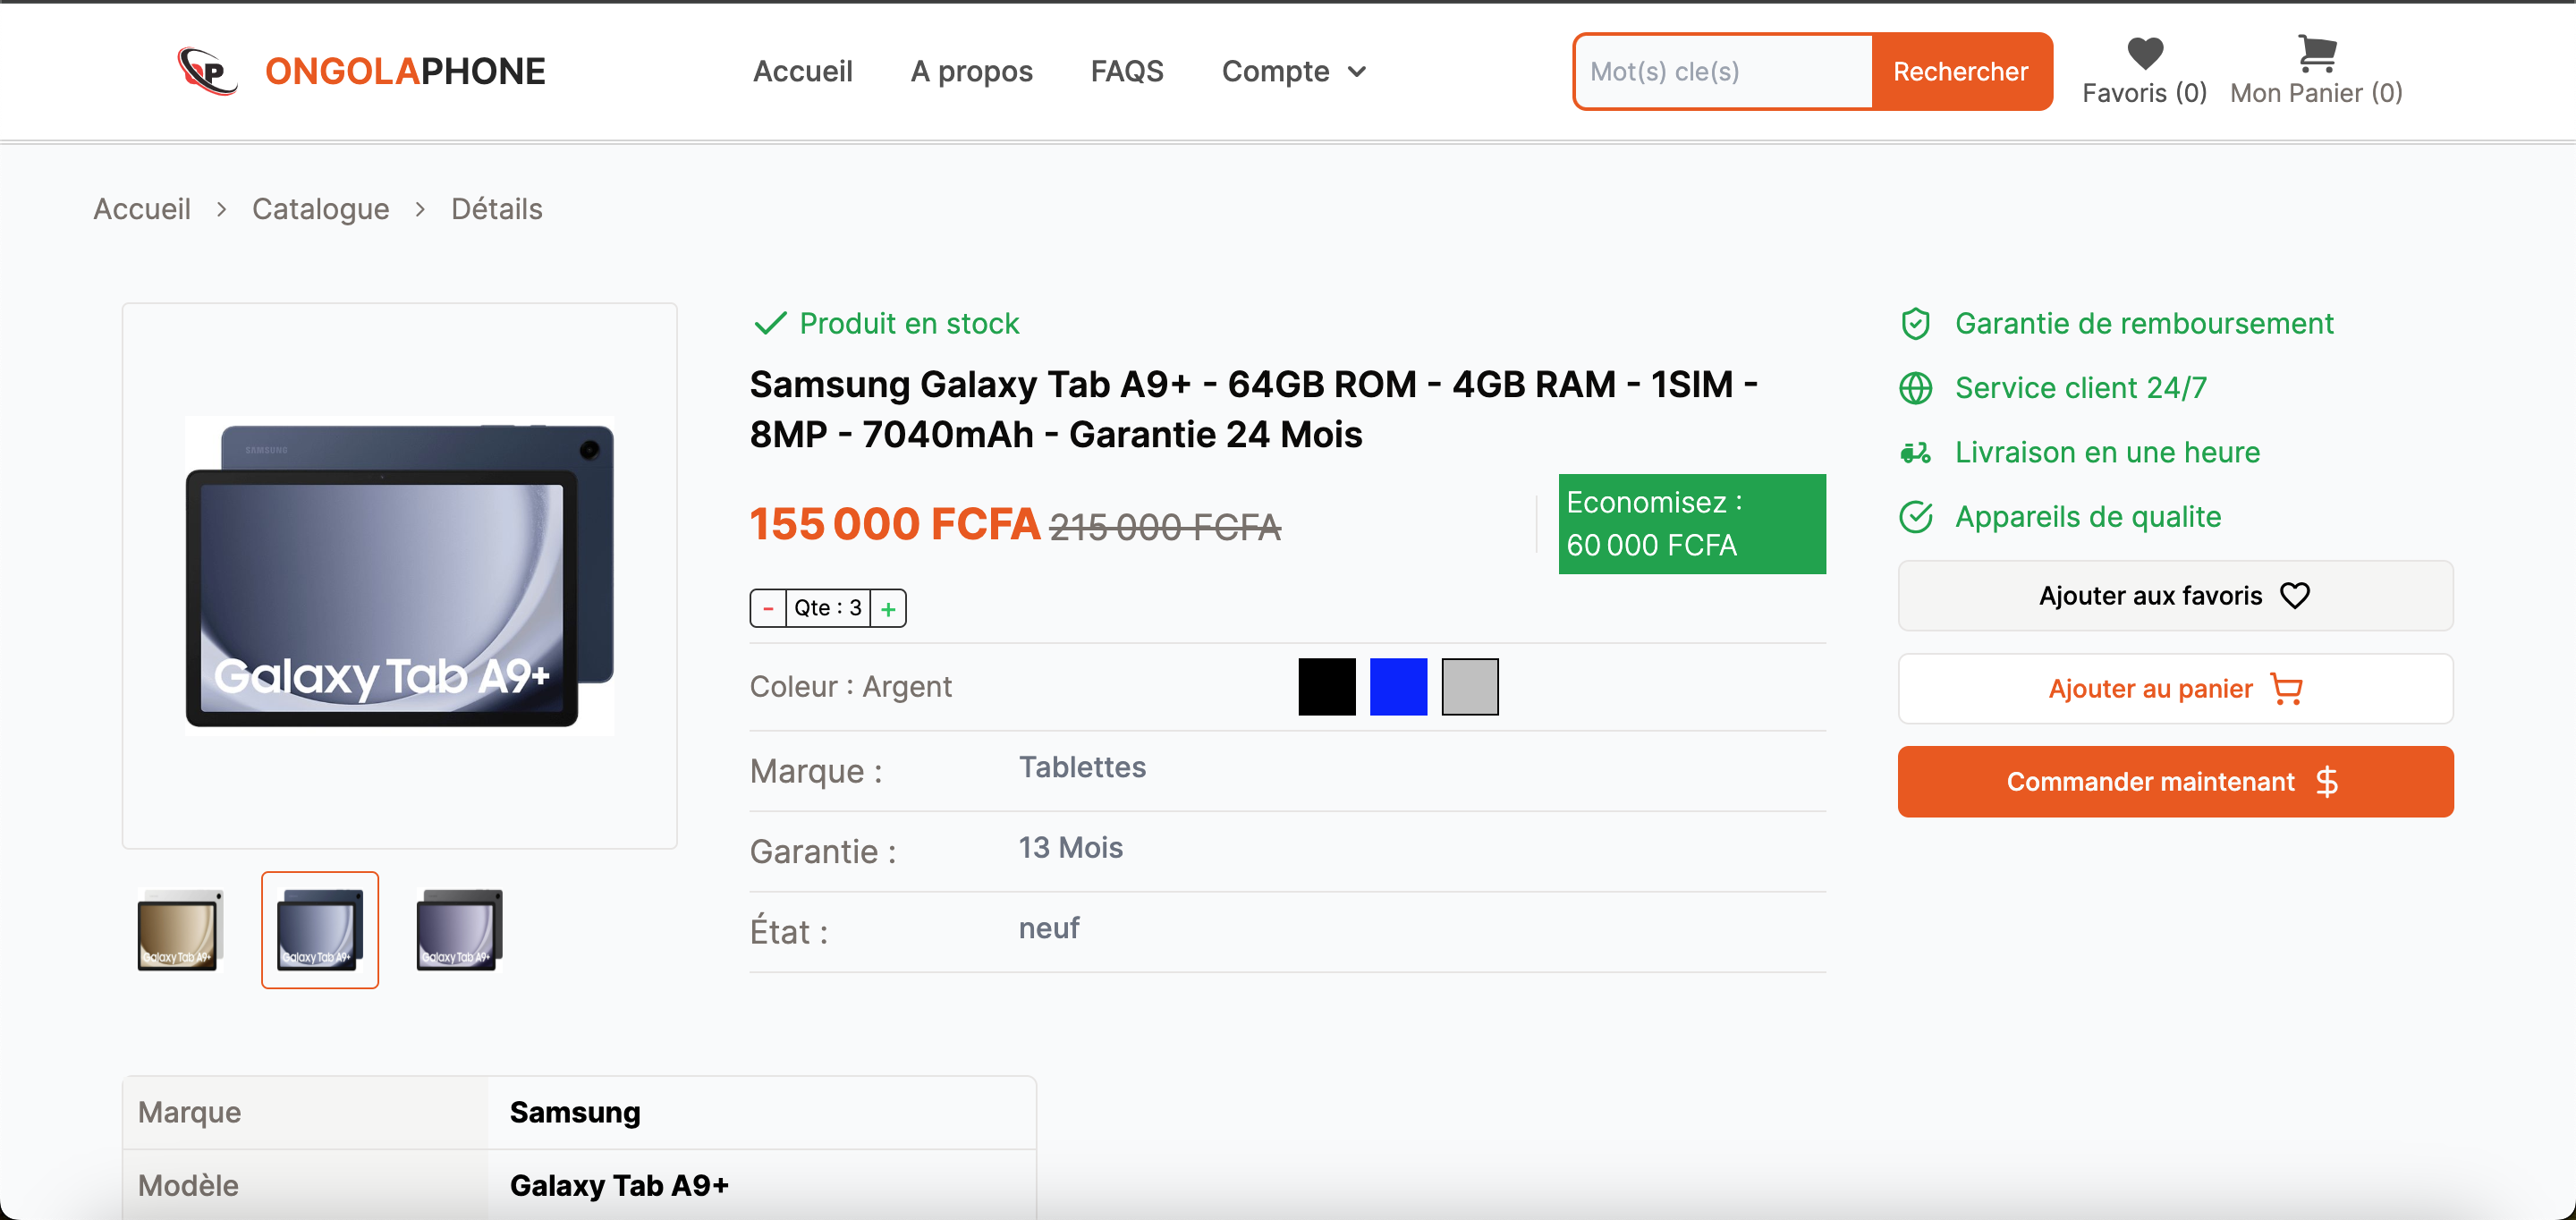Click the neuf condition value
This screenshot has width=2576, height=1220.
pyautogui.click(x=1049, y=929)
